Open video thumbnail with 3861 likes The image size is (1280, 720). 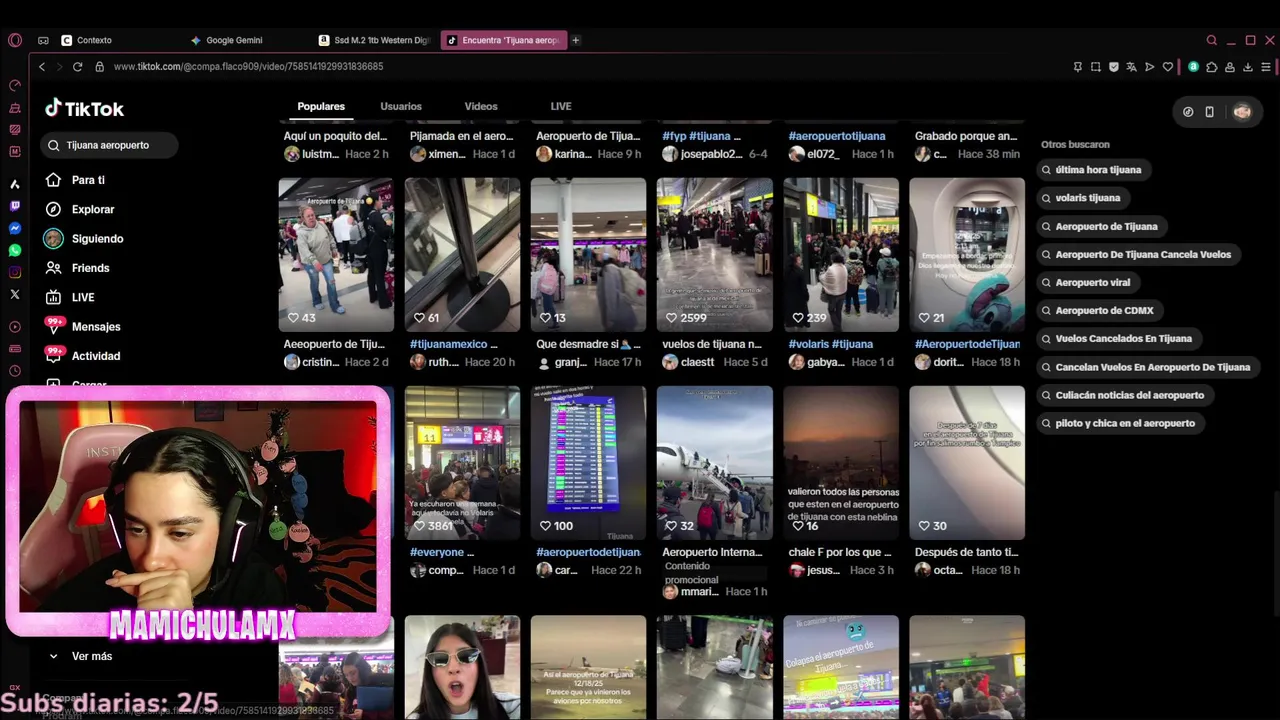point(462,462)
